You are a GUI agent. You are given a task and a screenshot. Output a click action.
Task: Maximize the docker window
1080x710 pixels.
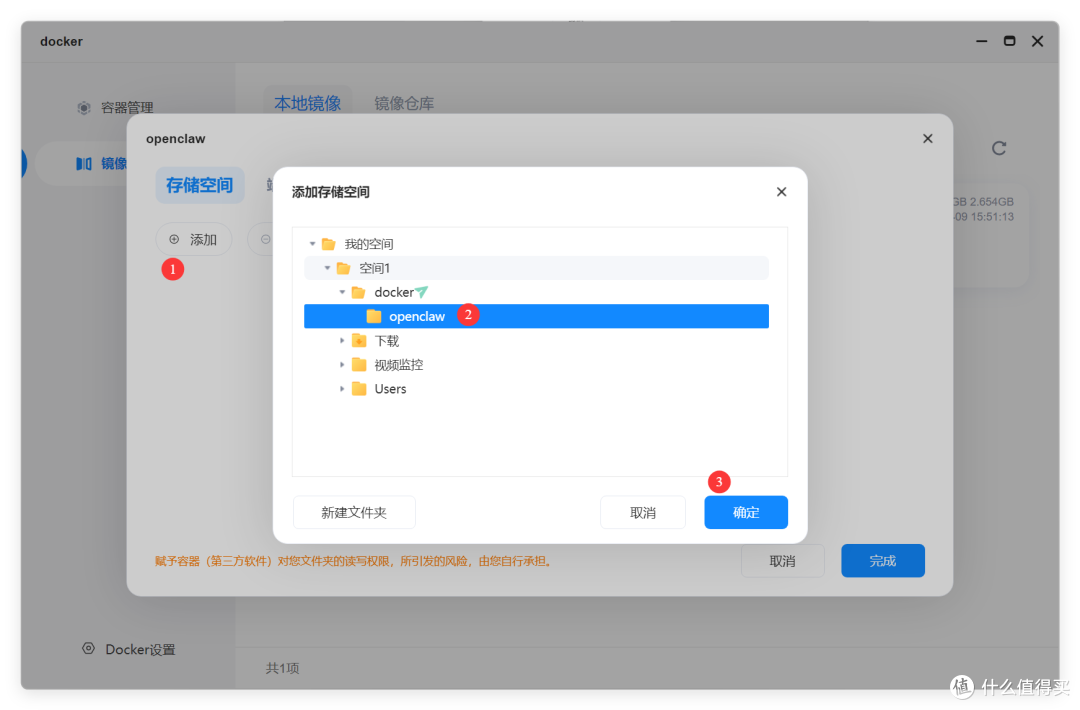click(x=1009, y=41)
